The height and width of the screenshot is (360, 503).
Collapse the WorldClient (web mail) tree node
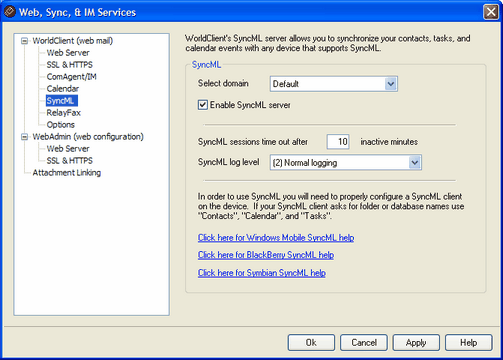[x=24, y=41]
